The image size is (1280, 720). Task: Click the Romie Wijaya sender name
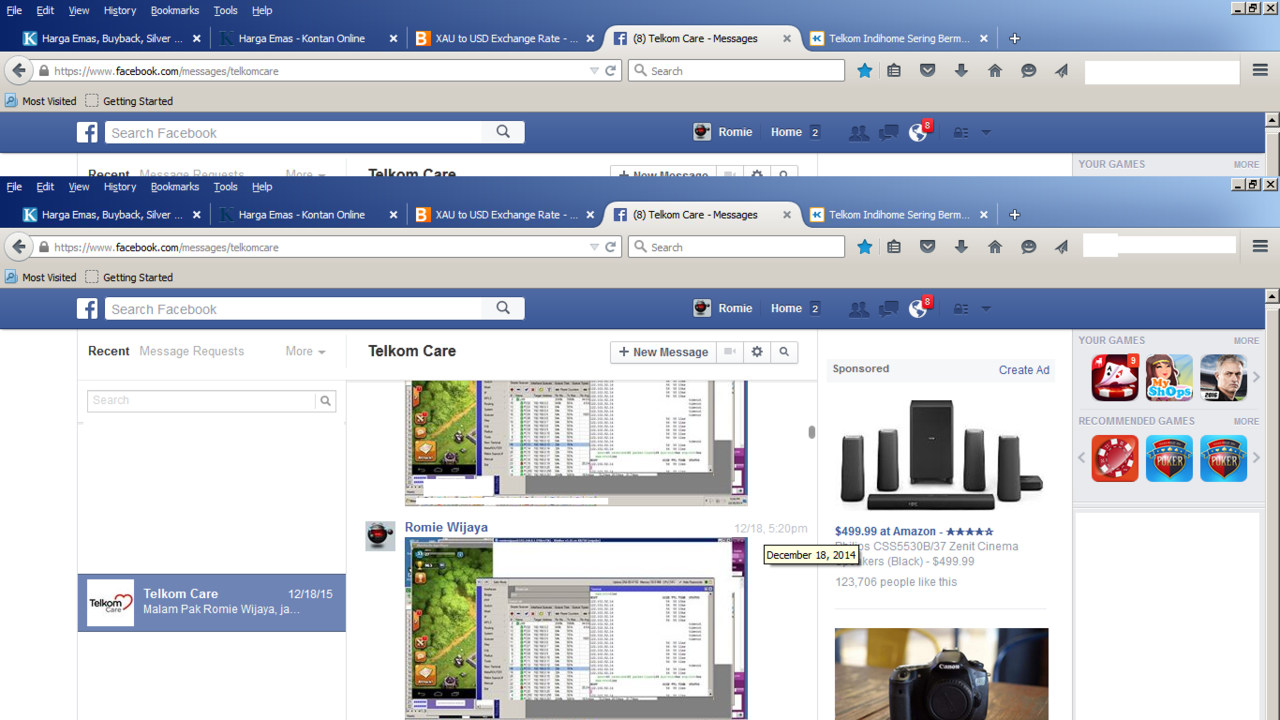[446, 527]
